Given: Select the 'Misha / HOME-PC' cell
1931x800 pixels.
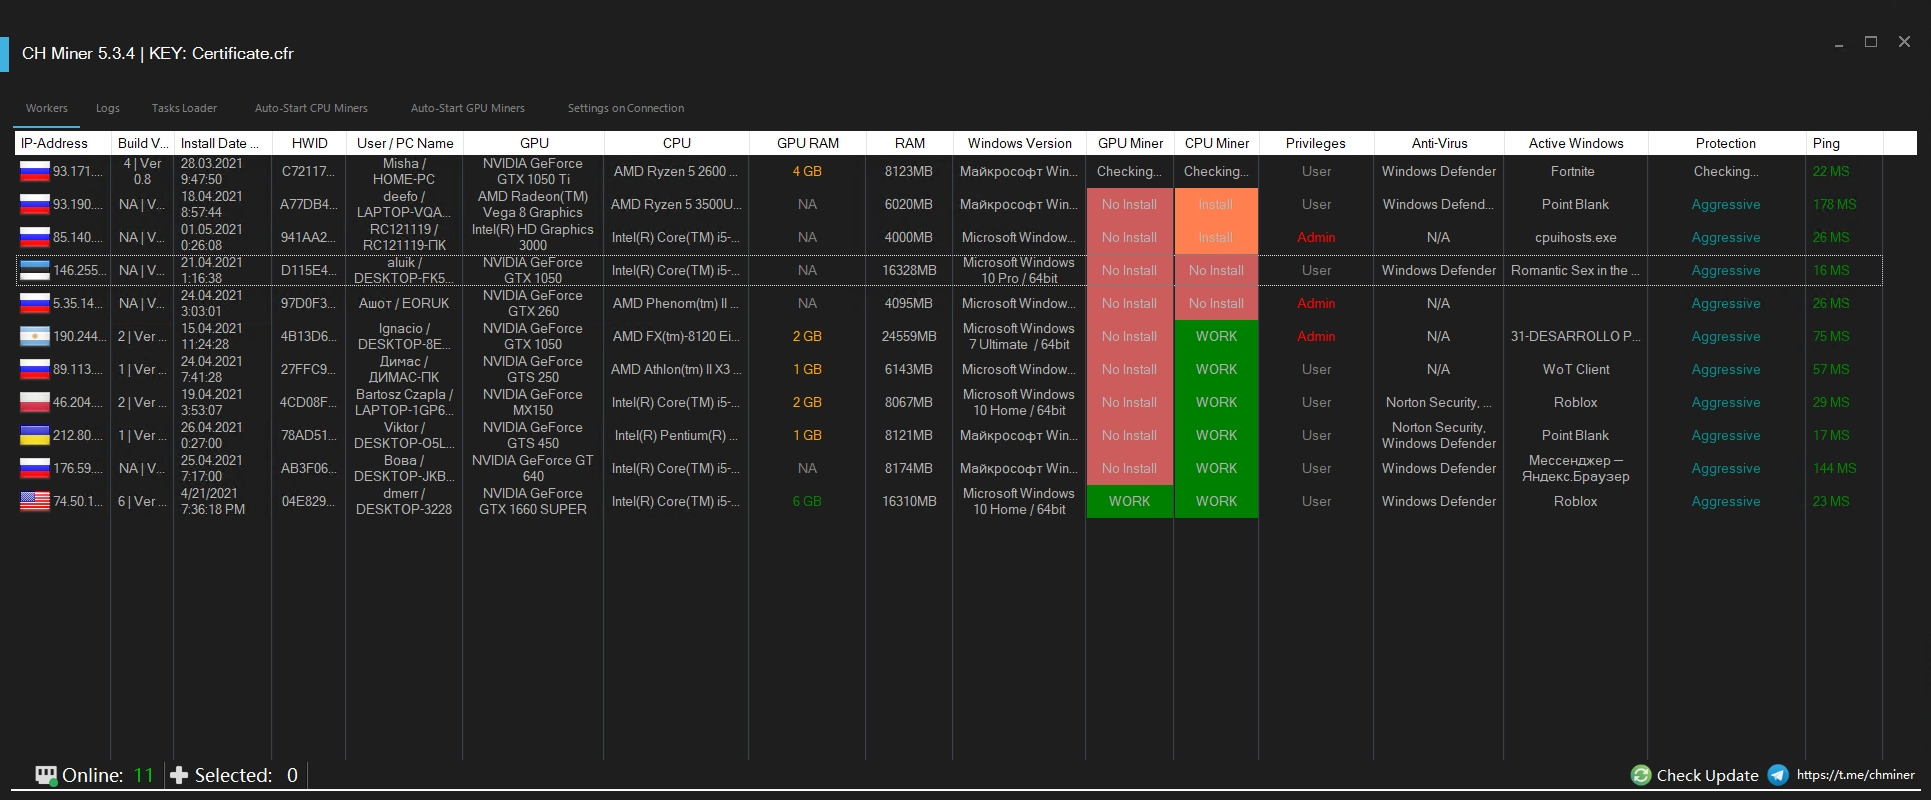Looking at the screenshot, I should (404, 171).
